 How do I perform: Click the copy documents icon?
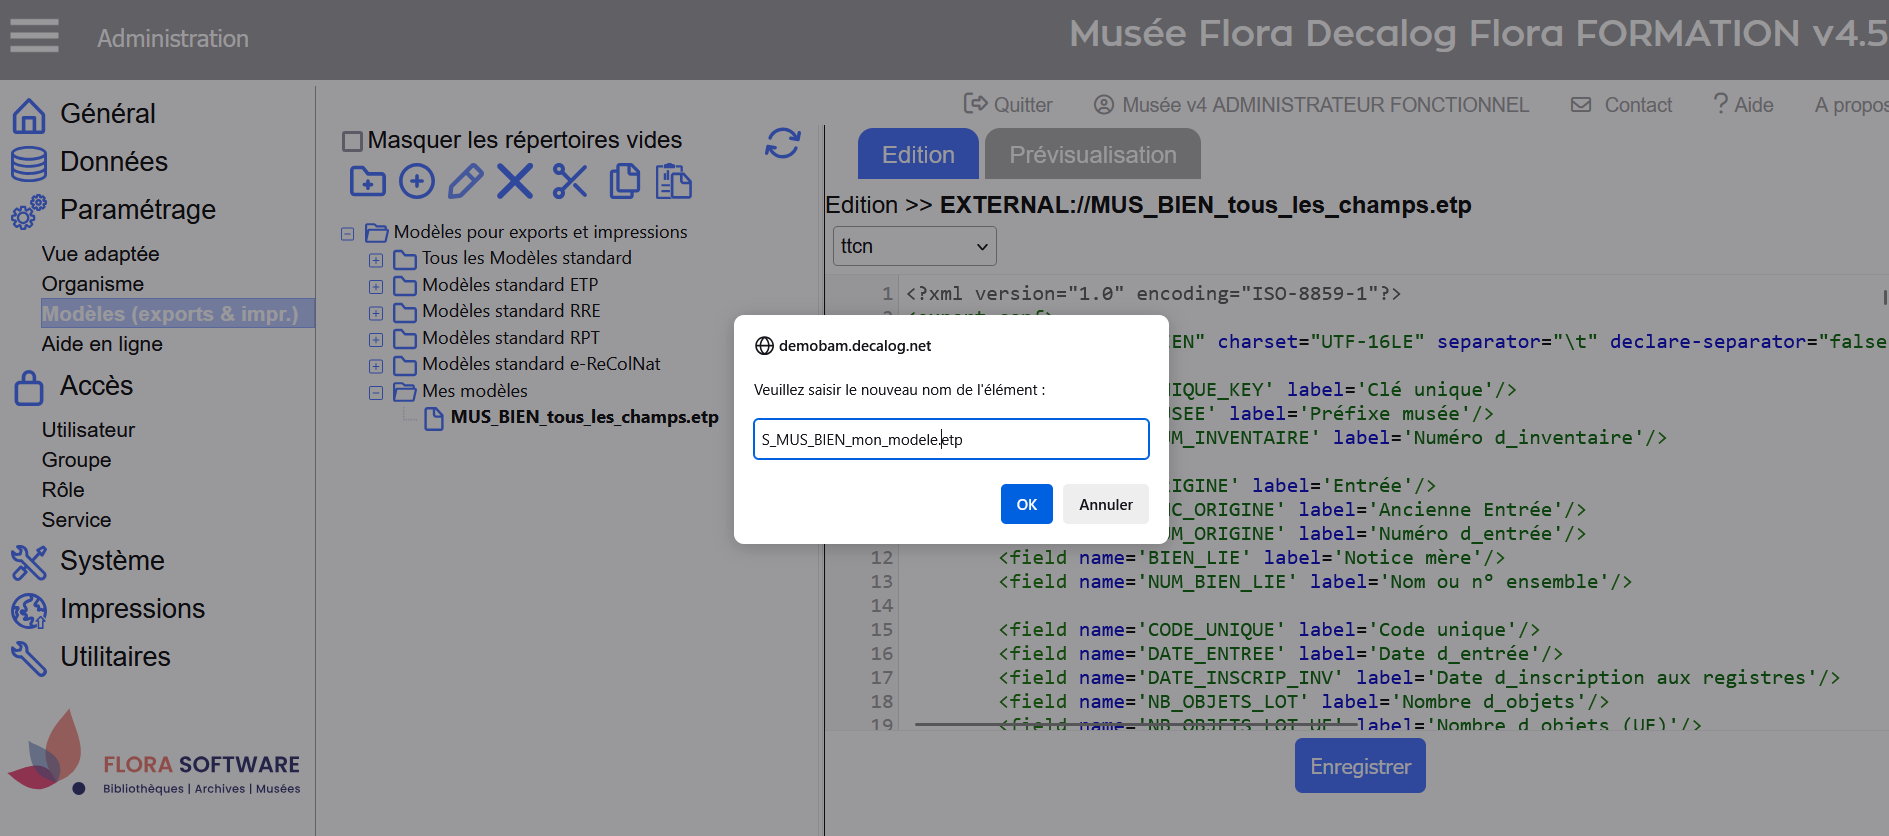pos(624,182)
